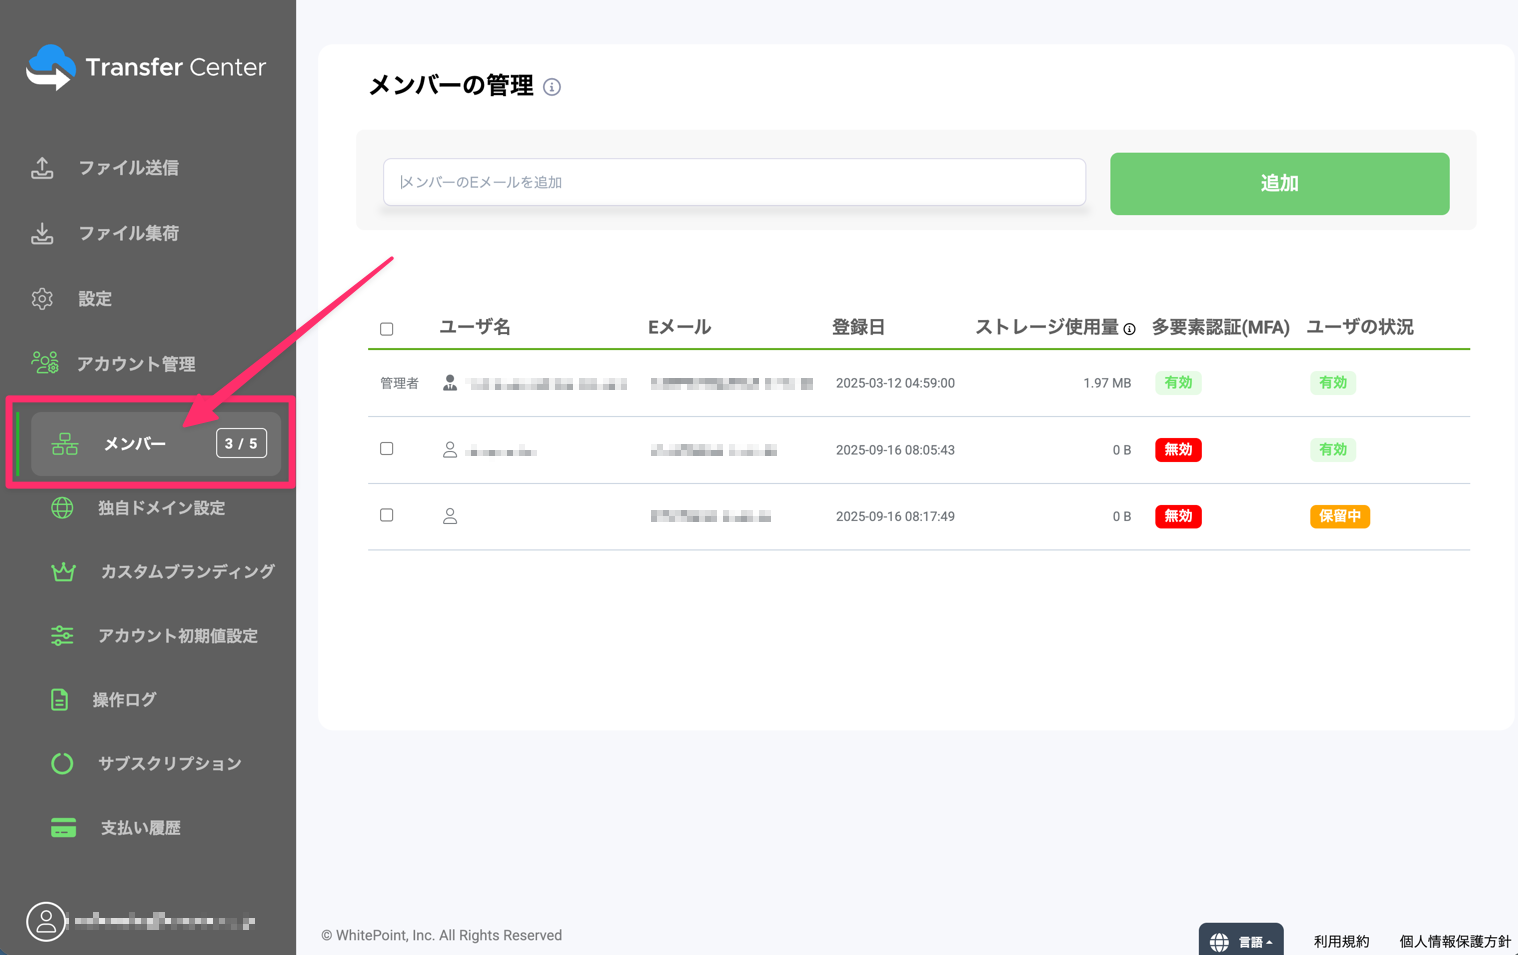Select the 支払い履歴 card icon
Screen dimensions: 1518x955
(62, 827)
